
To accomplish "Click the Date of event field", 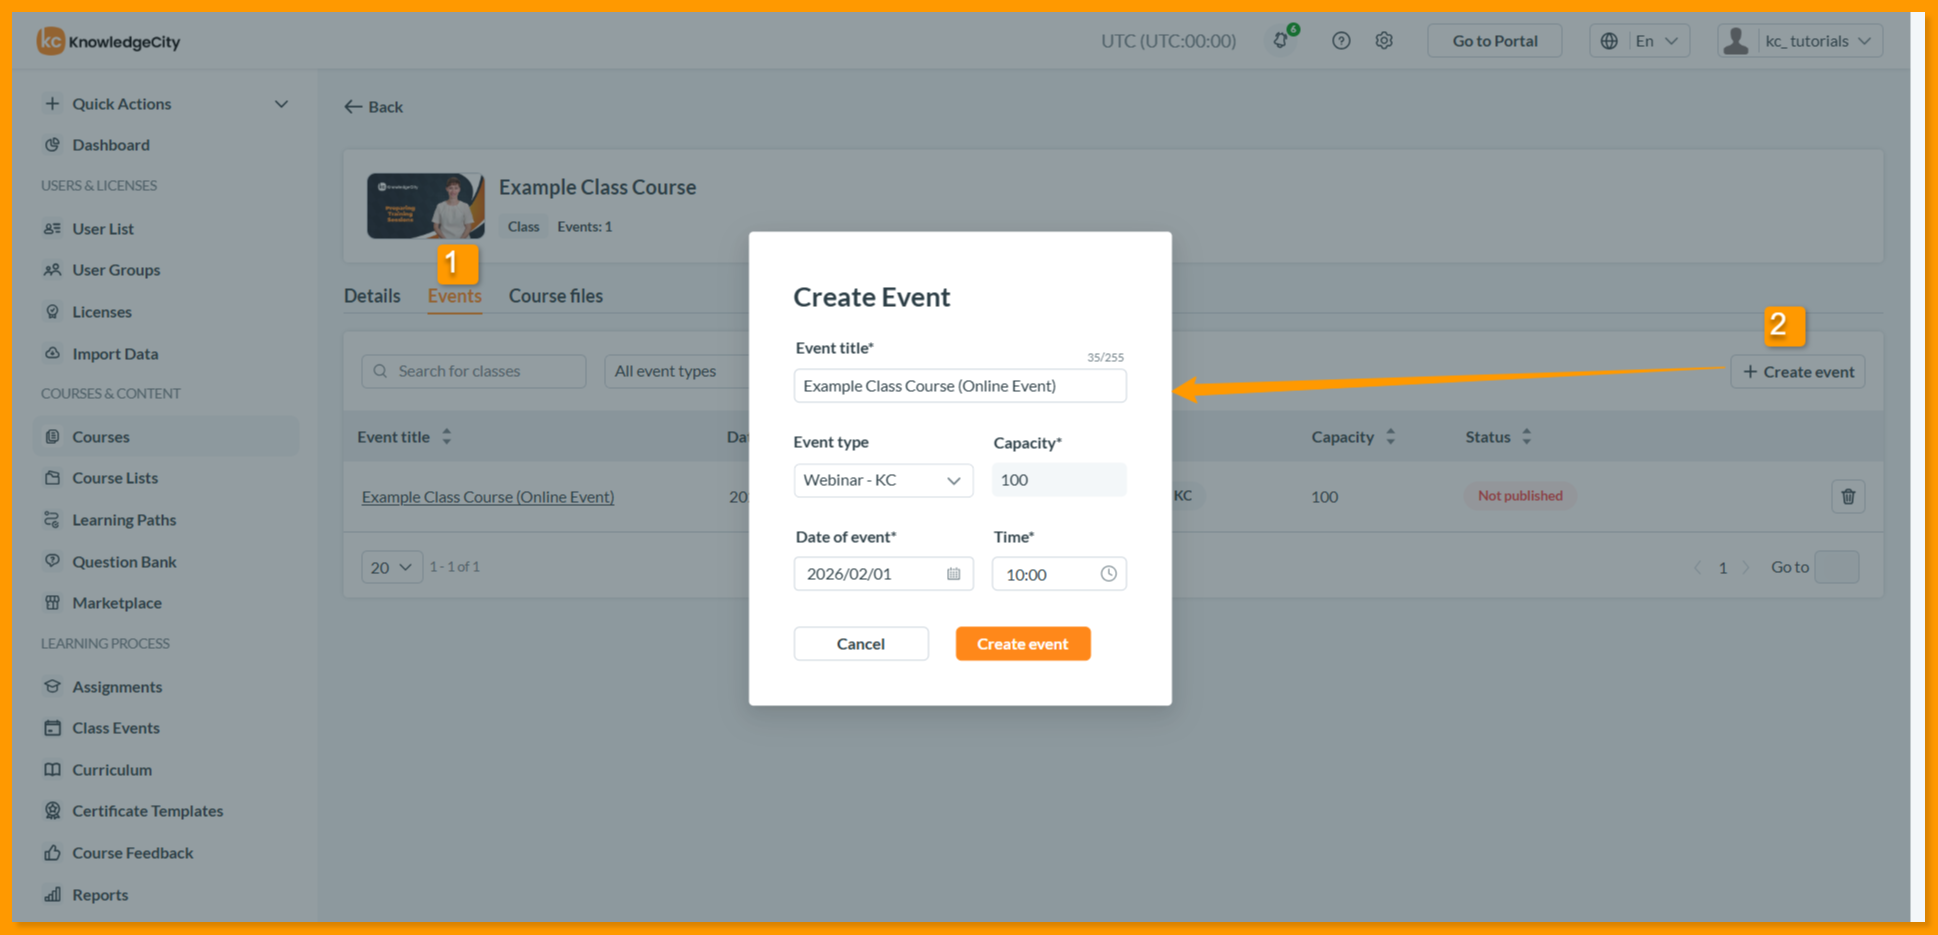I will 883,574.
